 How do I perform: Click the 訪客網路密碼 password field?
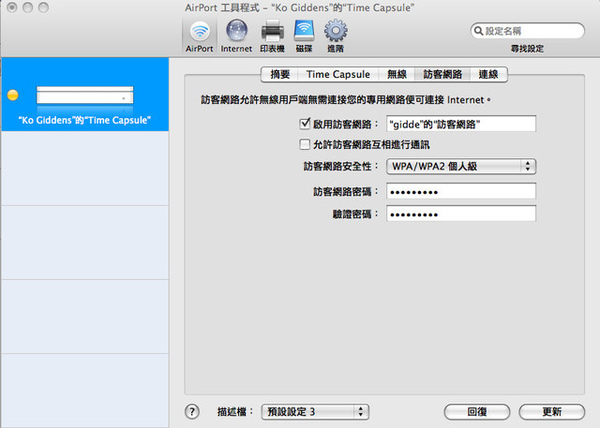[x=461, y=191]
